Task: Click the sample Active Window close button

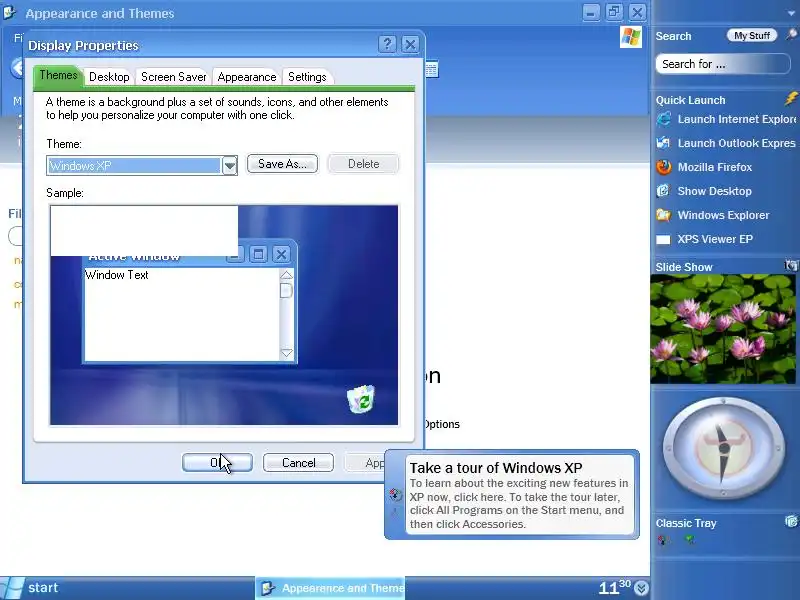Action: (x=281, y=254)
